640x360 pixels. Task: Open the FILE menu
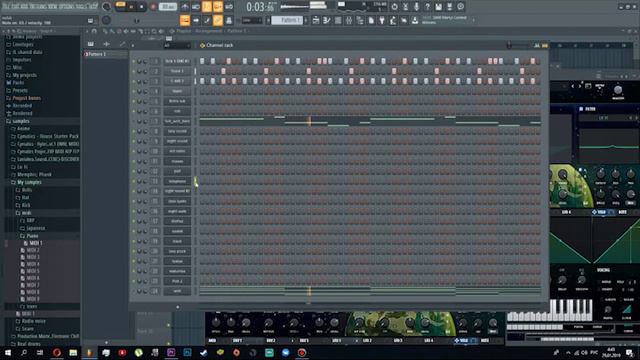tap(7, 6)
